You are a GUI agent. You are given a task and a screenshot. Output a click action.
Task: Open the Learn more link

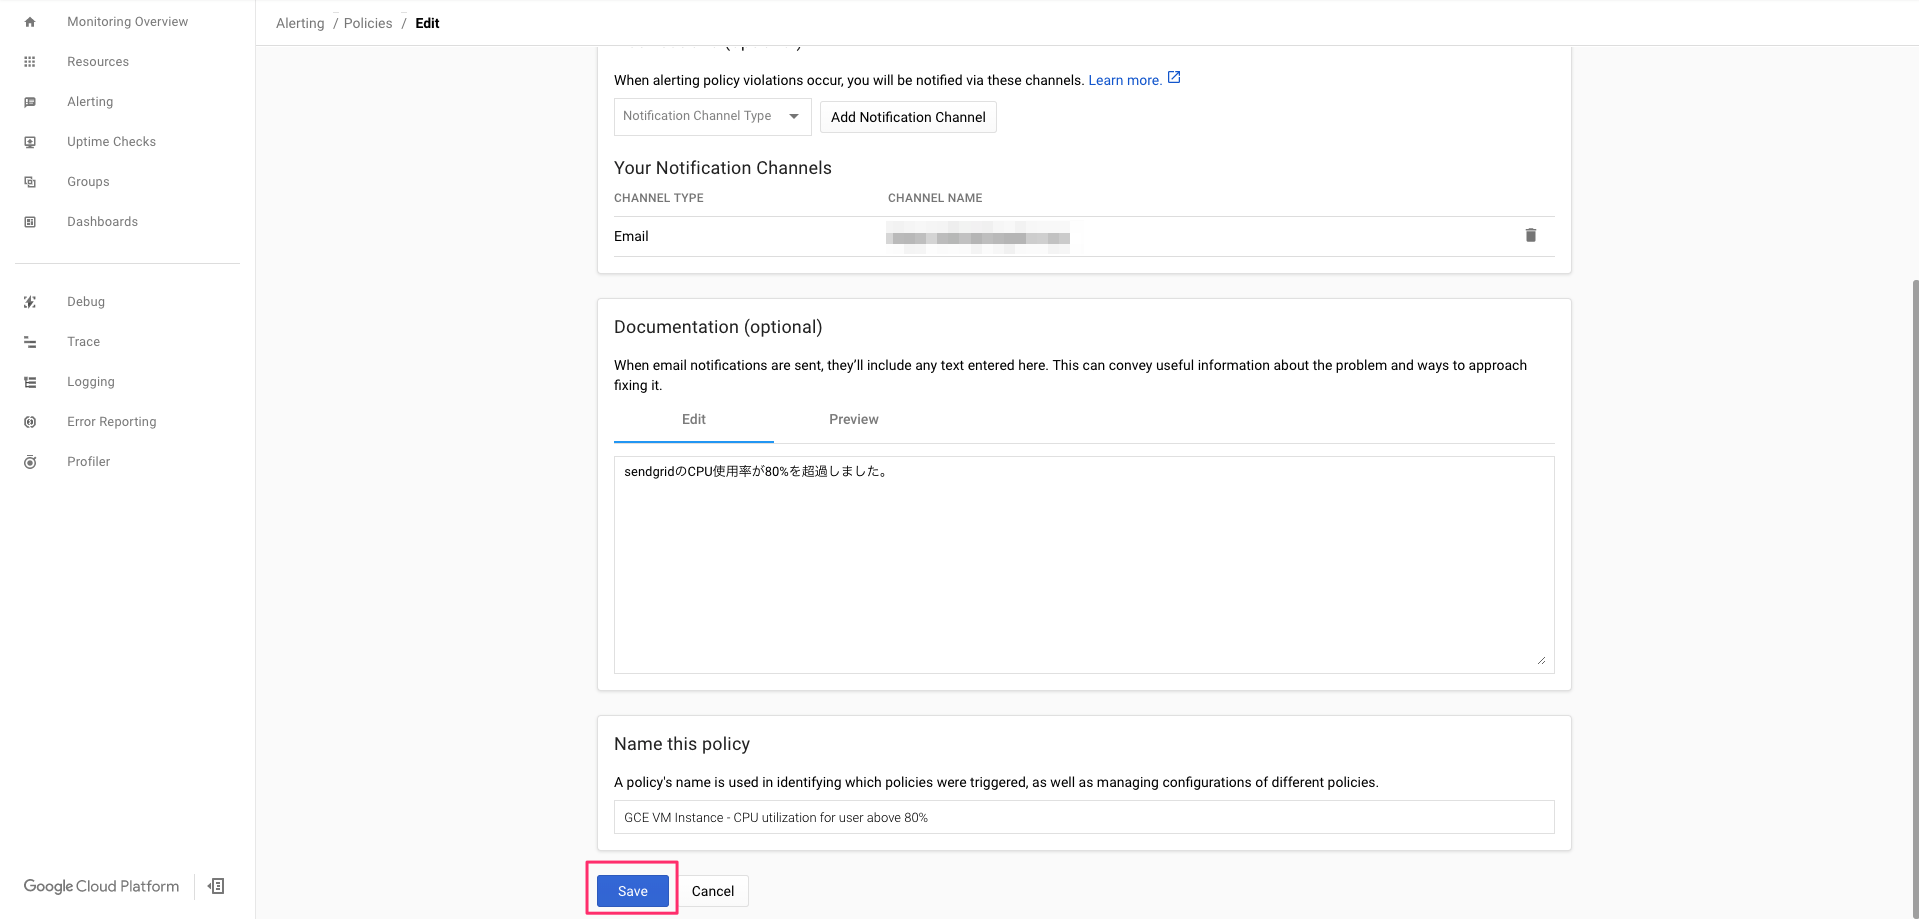click(1124, 79)
